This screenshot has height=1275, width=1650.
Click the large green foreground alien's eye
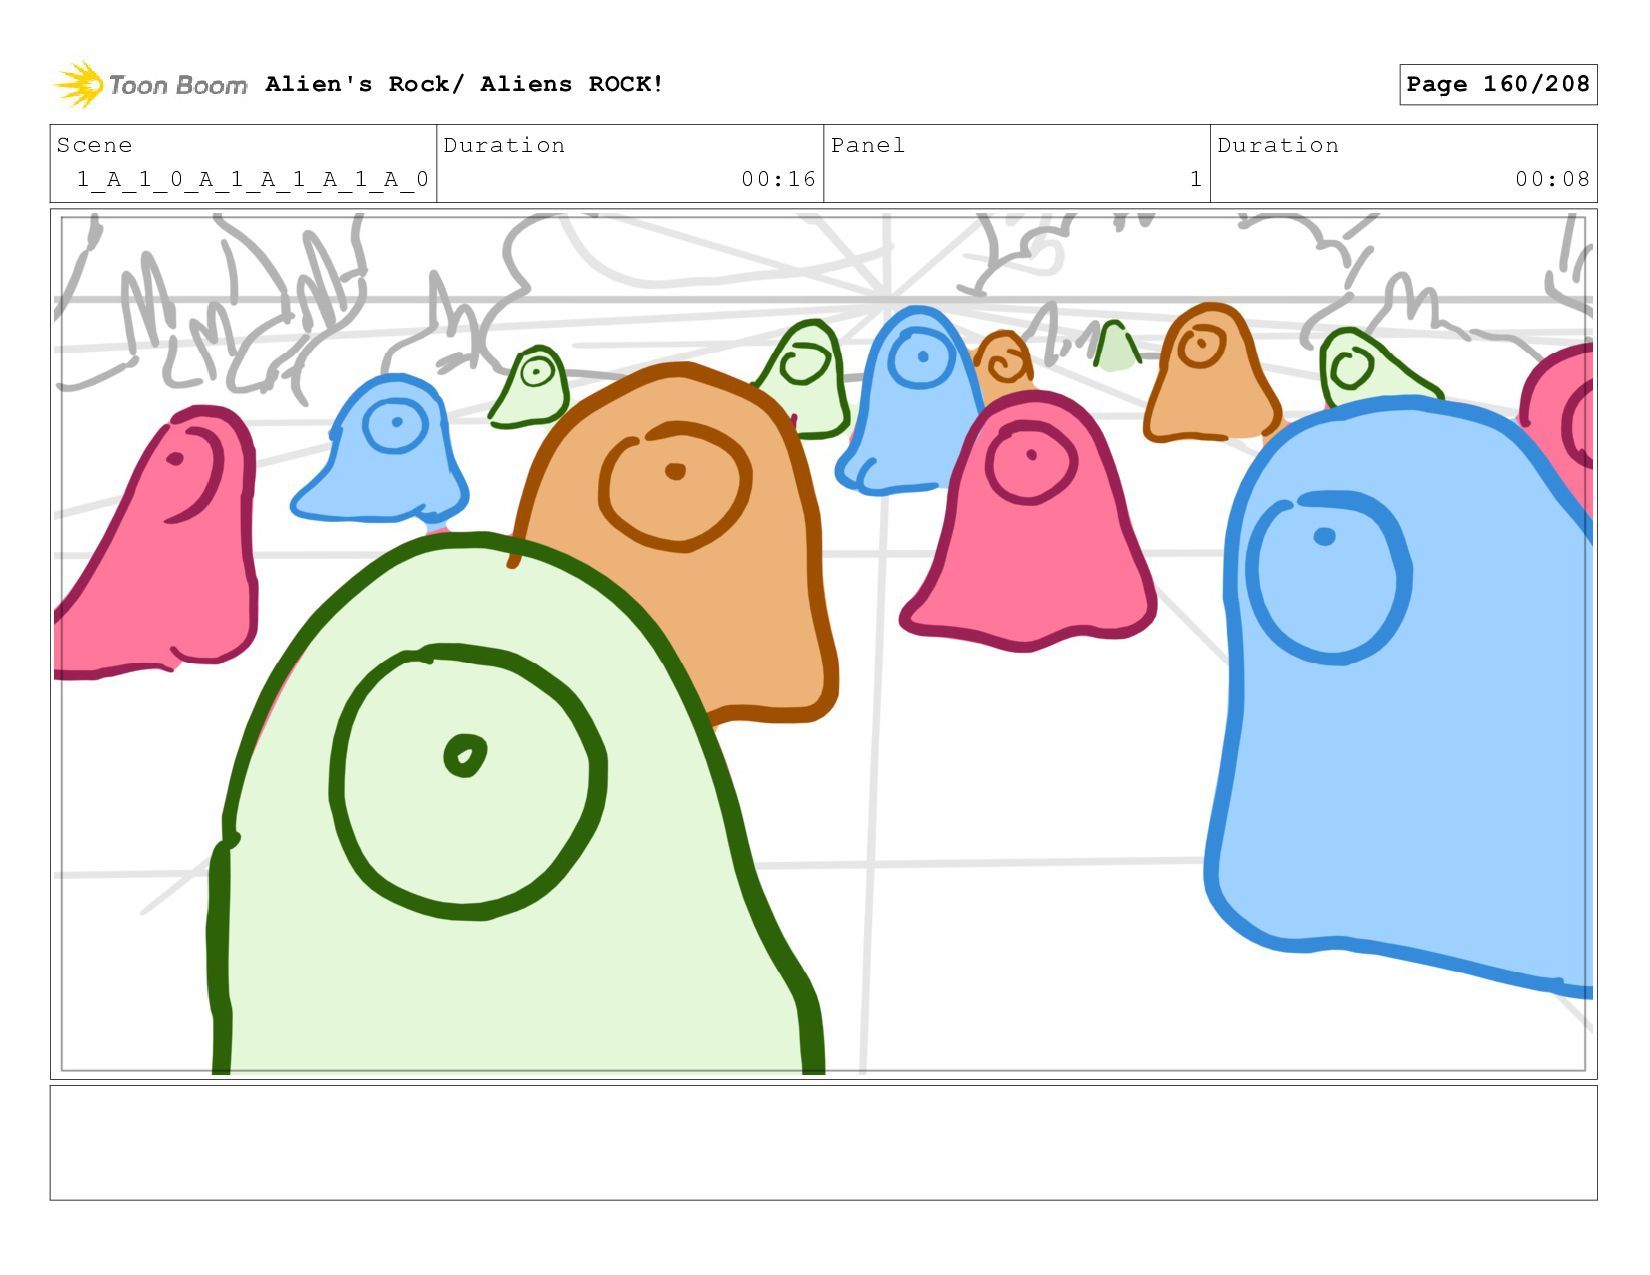click(468, 782)
